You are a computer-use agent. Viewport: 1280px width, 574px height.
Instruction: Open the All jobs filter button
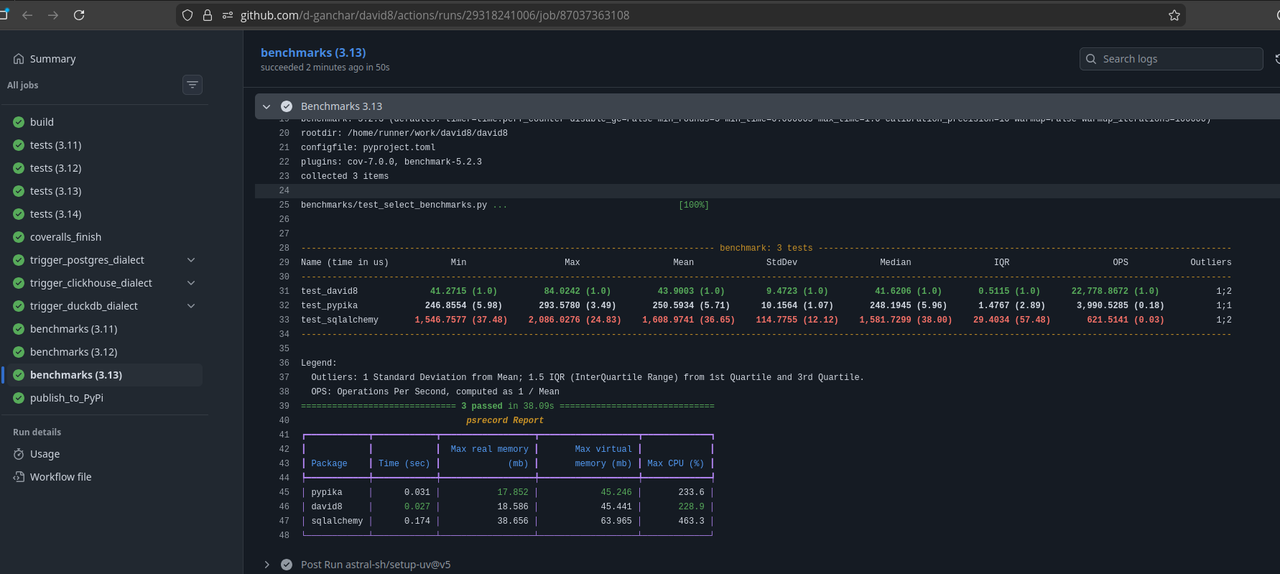(x=192, y=85)
